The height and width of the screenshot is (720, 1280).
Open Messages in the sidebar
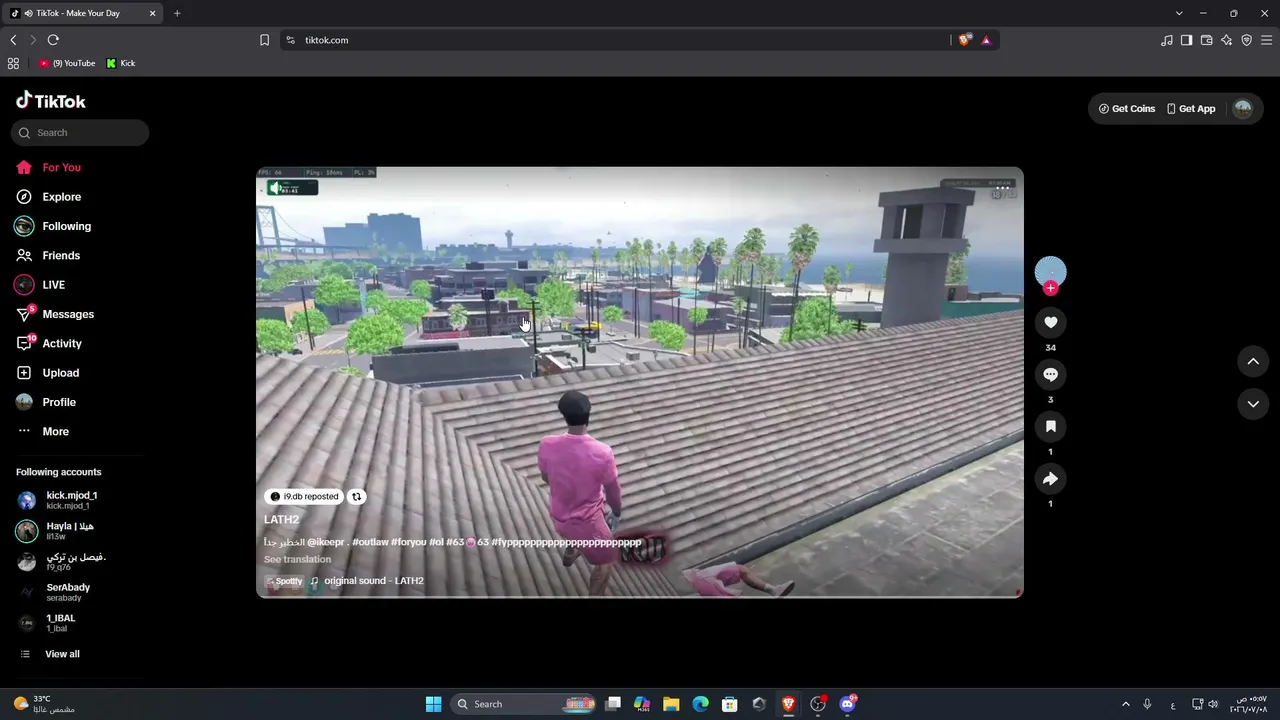point(55,314)
